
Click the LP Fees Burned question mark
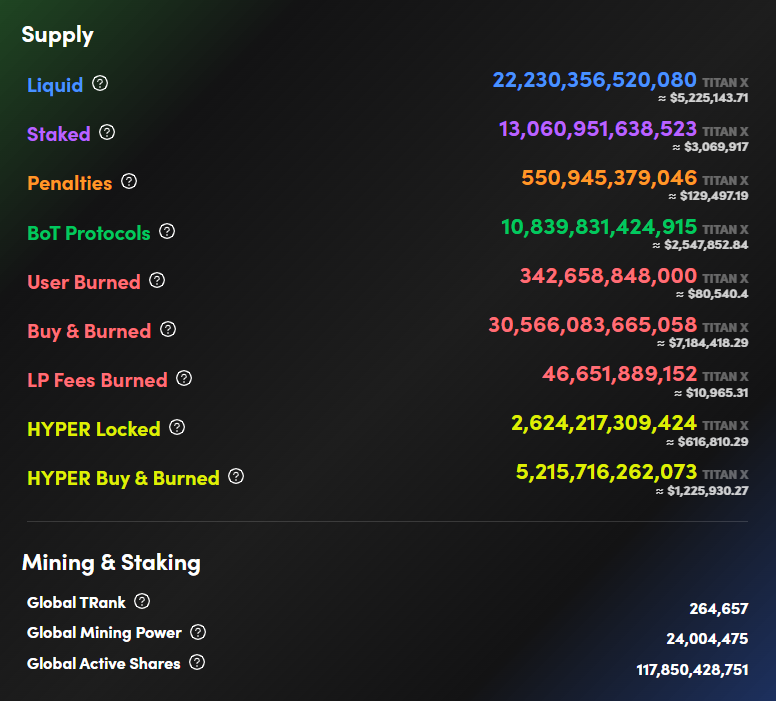coord(184,378)
